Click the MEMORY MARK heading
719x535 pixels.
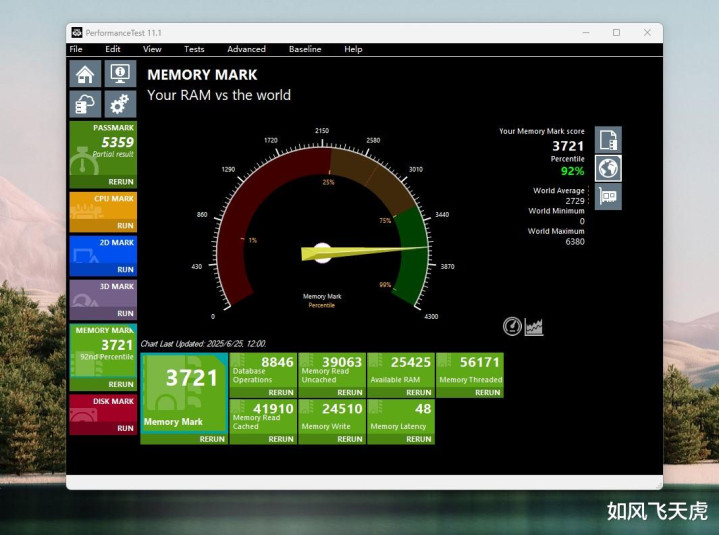pos(202,75)
